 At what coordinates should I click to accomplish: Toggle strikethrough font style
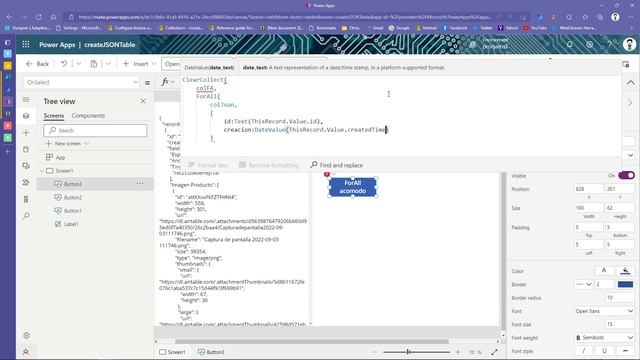coord(625,351)
